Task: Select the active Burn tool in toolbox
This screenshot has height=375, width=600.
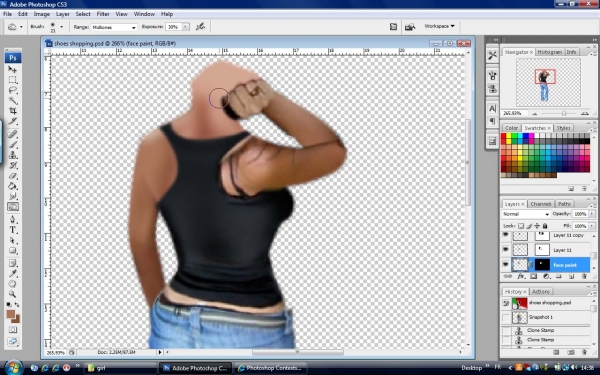Action: tap(13, 207)
